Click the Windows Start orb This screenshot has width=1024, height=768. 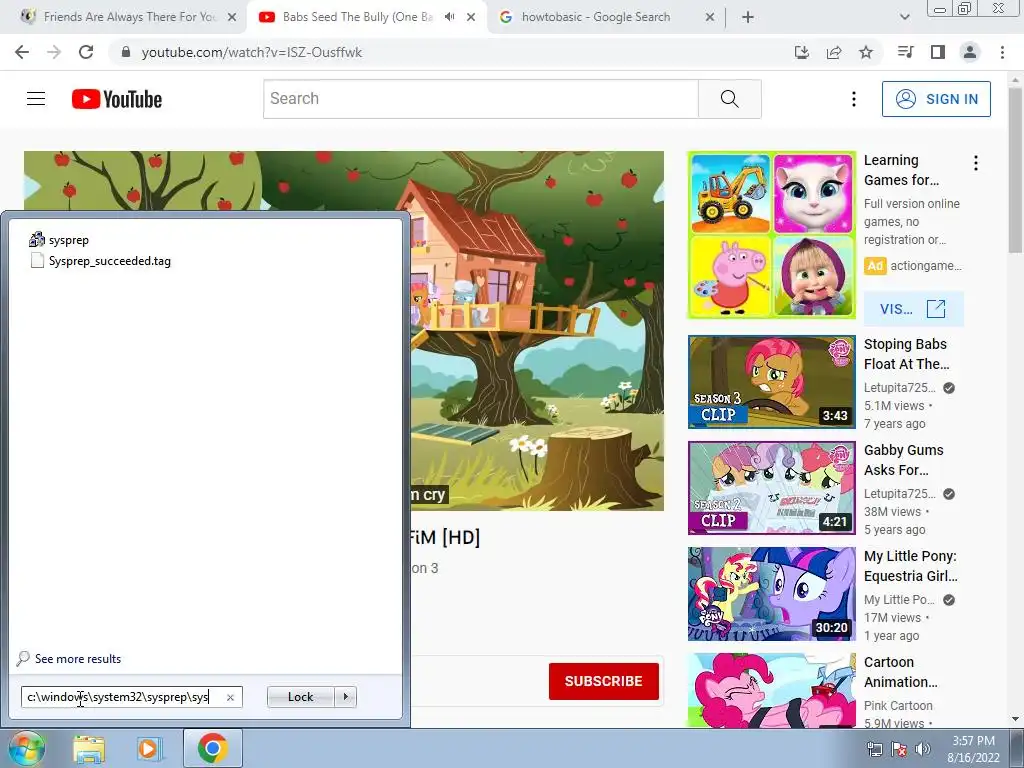tap(27, 748)
